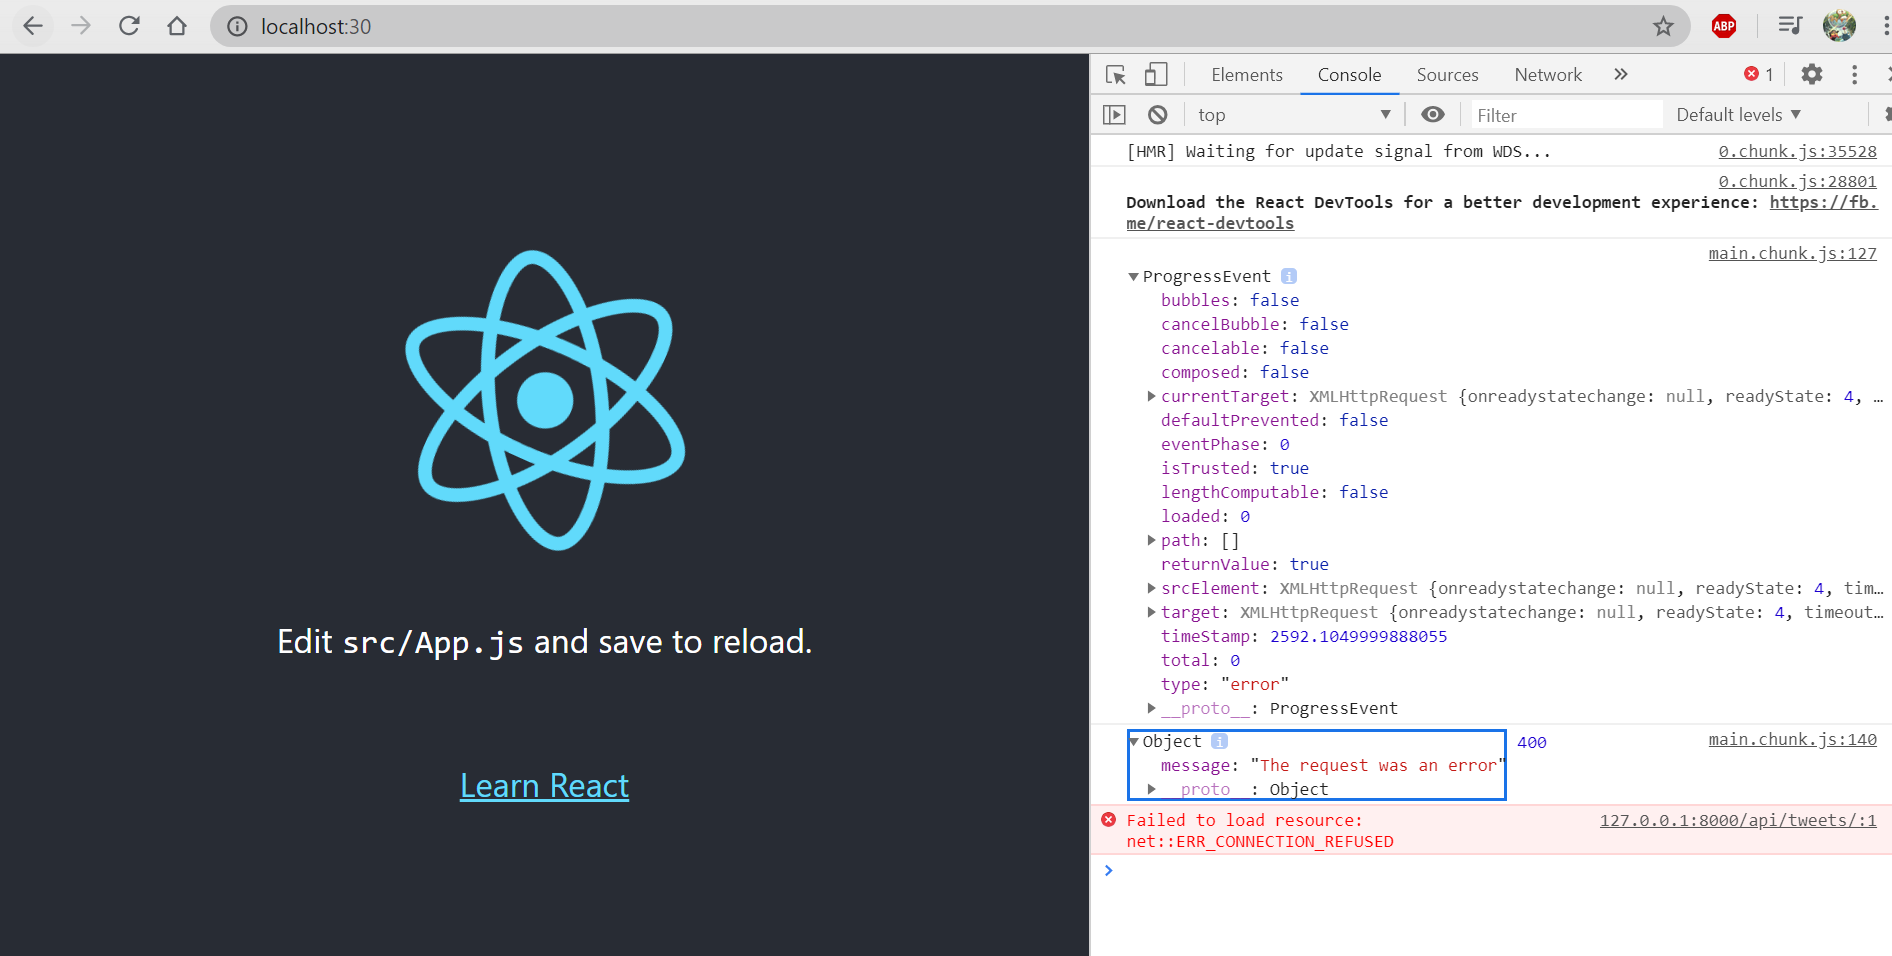This screenshot has height=956, width=1892.
Task: Click the red error count indicator
Action: click(x=1759, y=74)
